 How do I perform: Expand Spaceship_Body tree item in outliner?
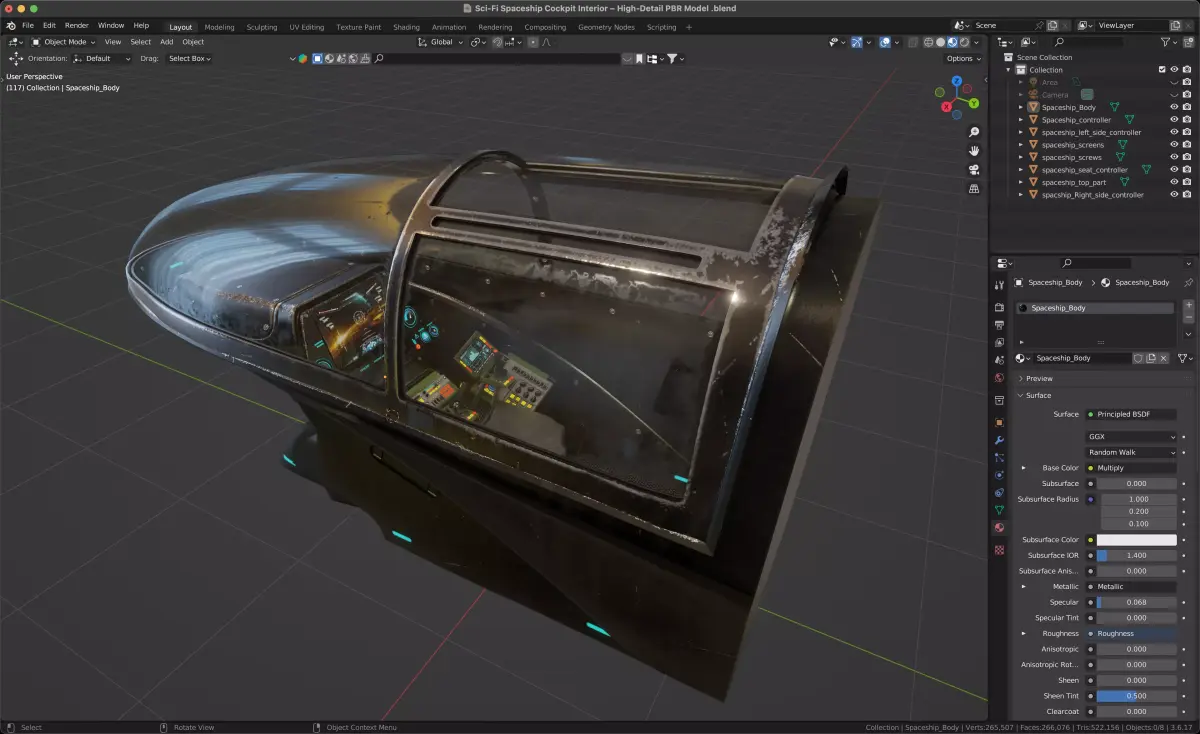[x=1021, y=107]
